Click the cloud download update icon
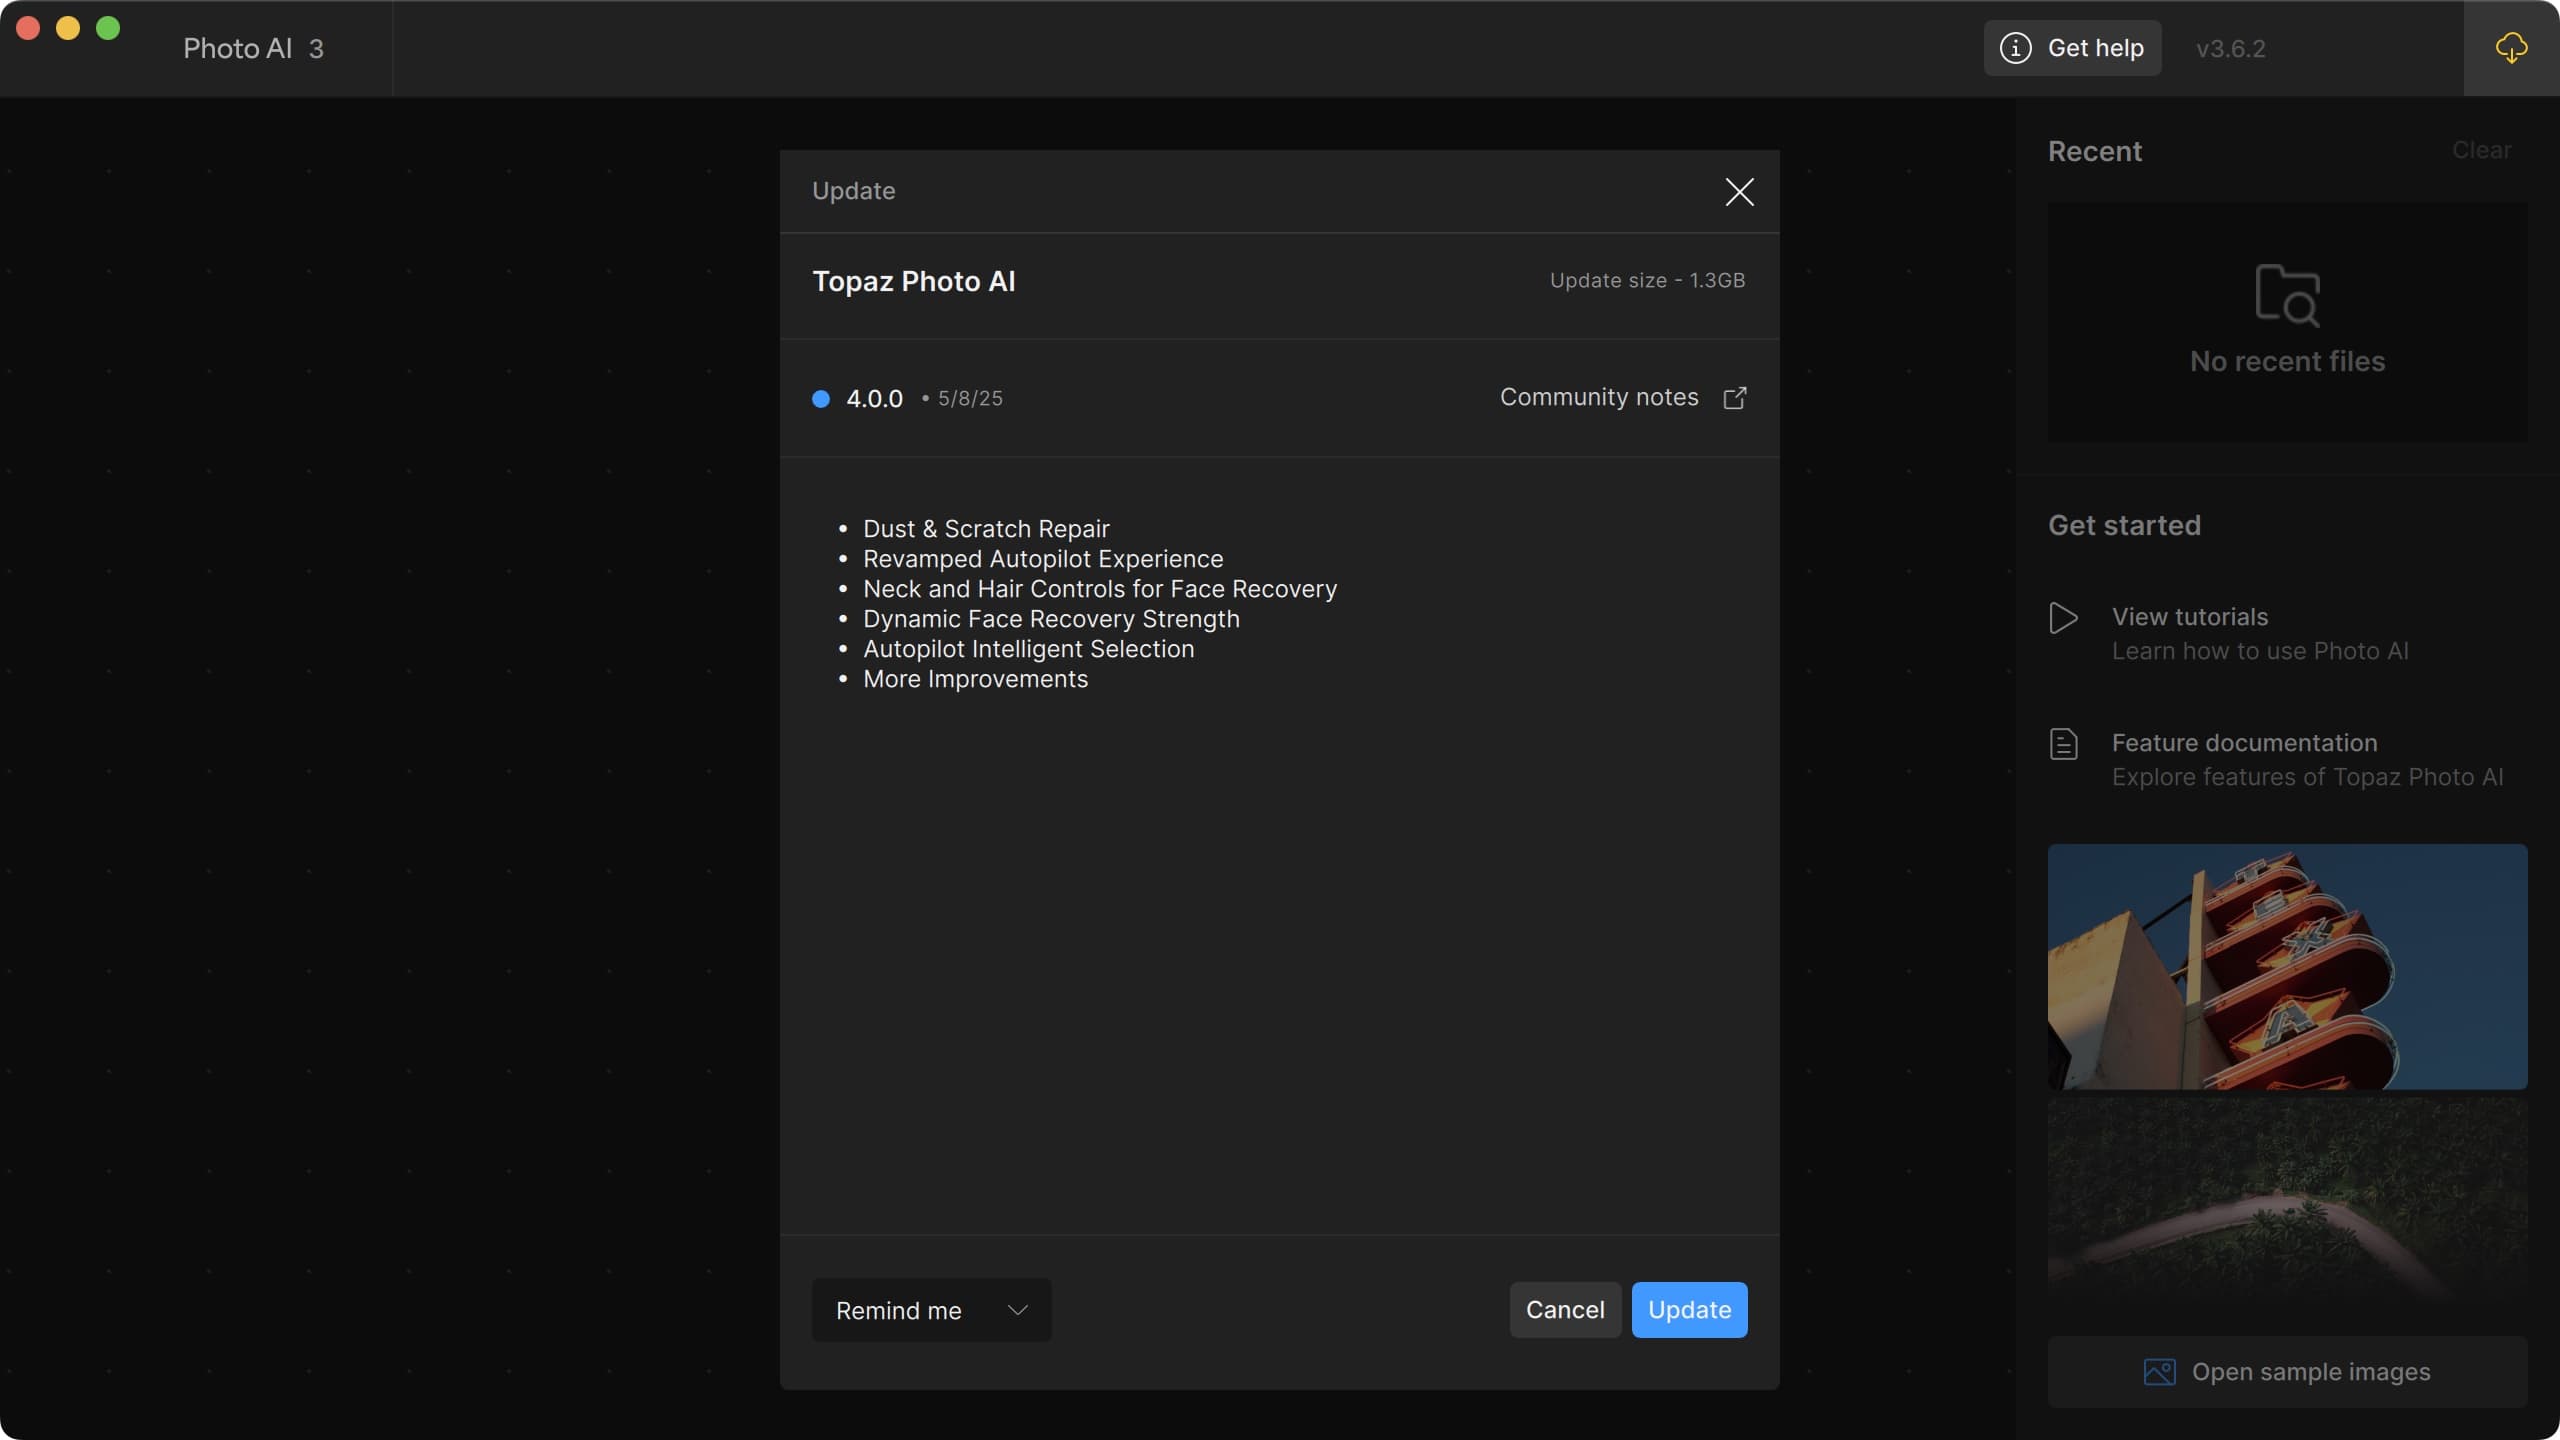Image resolution: width=2560 pixels, height=1440 pixels. click(x=2511, y=48)
